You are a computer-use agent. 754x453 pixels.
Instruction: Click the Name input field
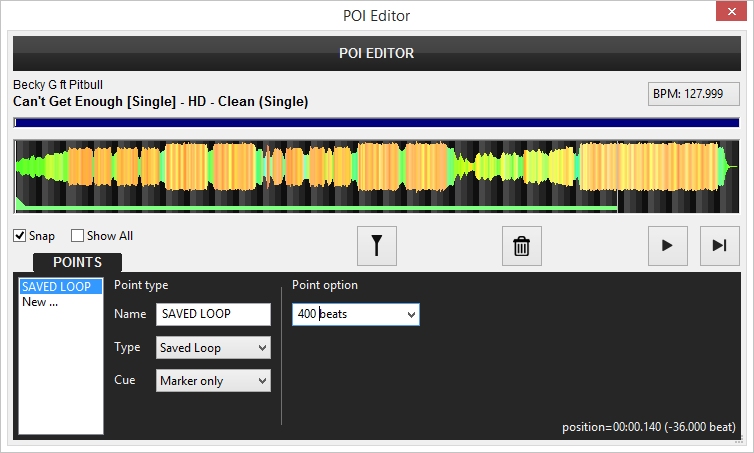click(x=214, y=314)
